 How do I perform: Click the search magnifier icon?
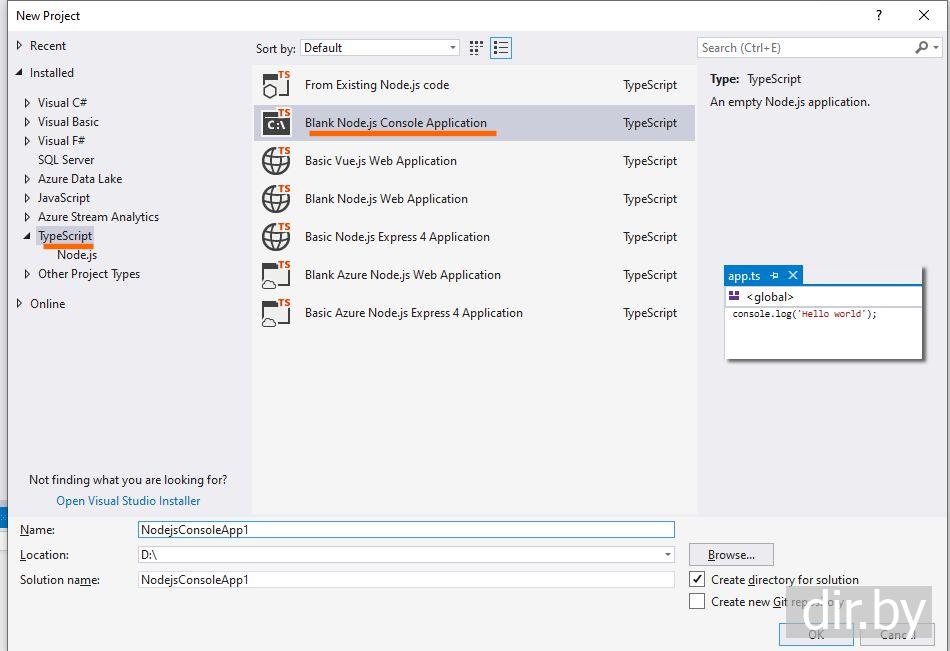(x=921, y=48)
